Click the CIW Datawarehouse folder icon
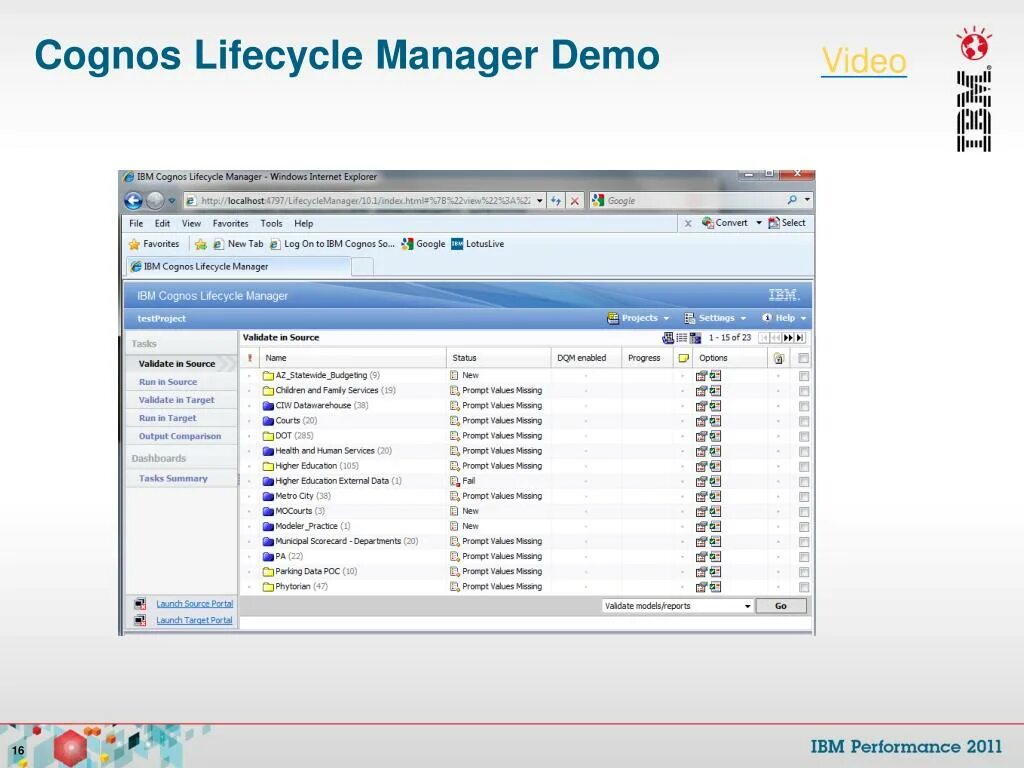The width and height of the screenshot is (1024, 768). coord(268,406)
